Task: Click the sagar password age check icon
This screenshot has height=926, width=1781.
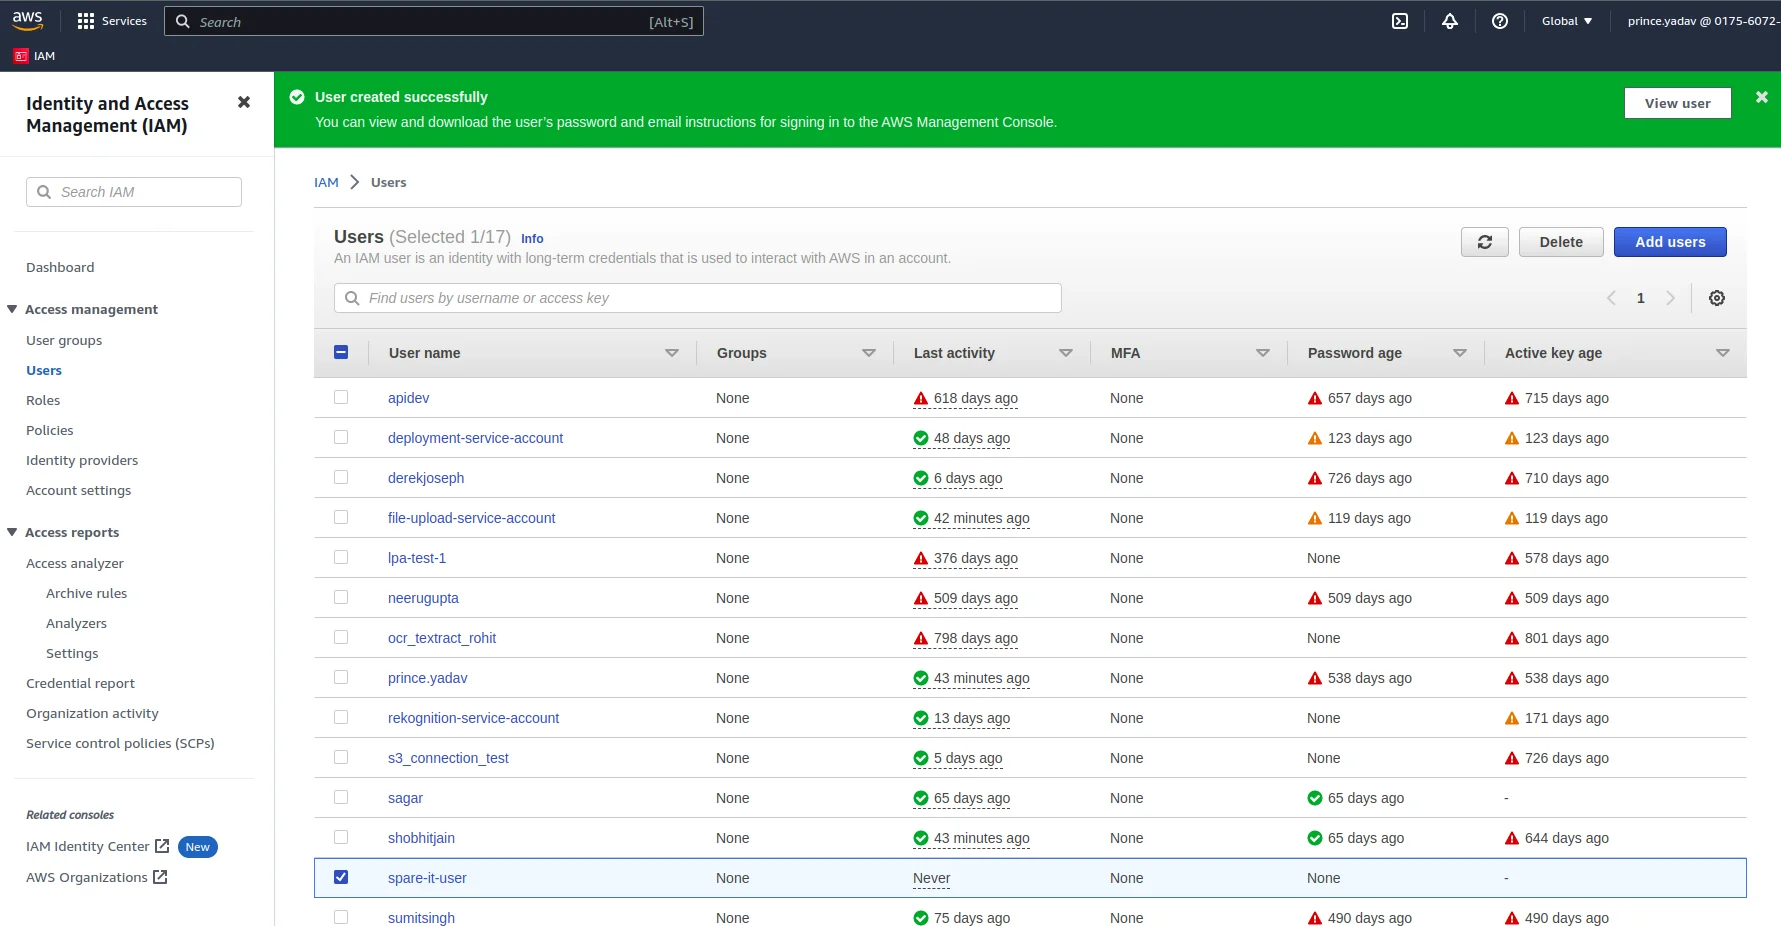Action: pyautogui.click(x=1315, y=798)
